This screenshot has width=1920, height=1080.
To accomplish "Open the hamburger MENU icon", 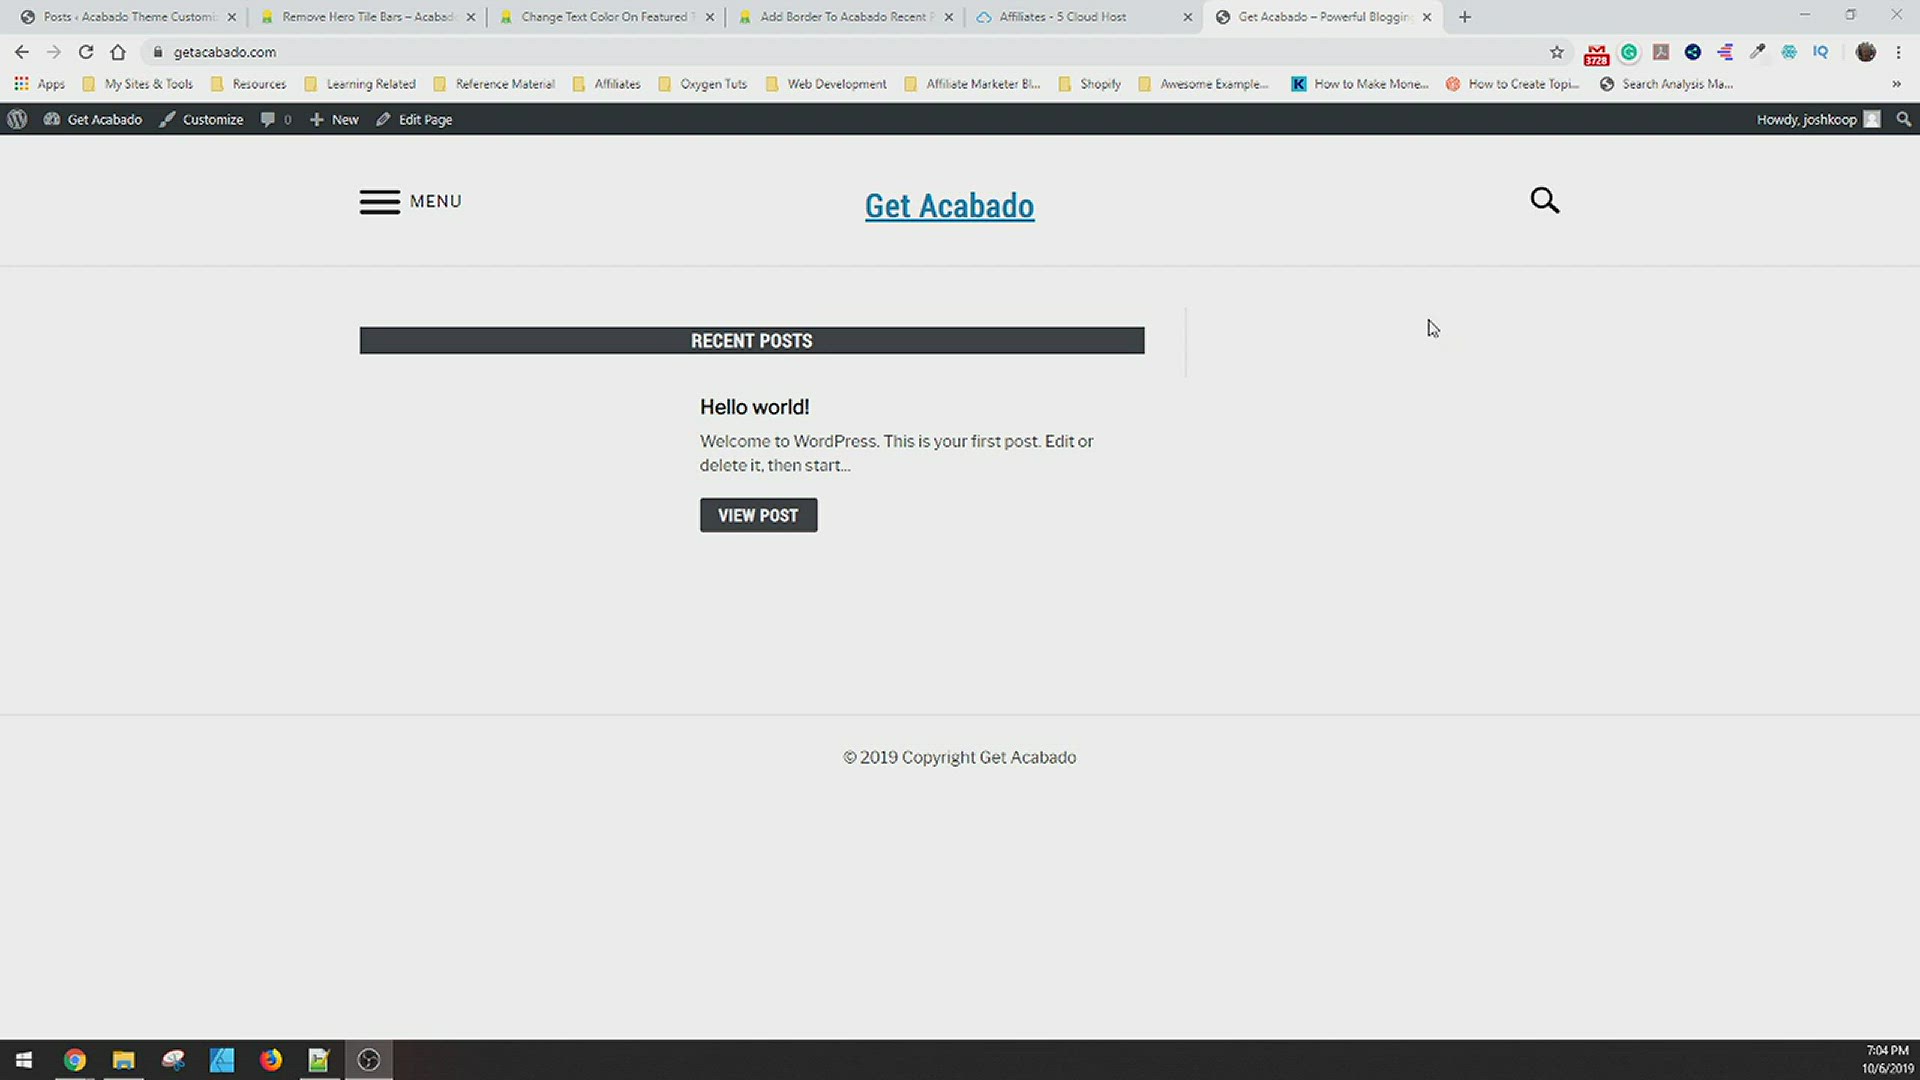I will coord(380,202).
